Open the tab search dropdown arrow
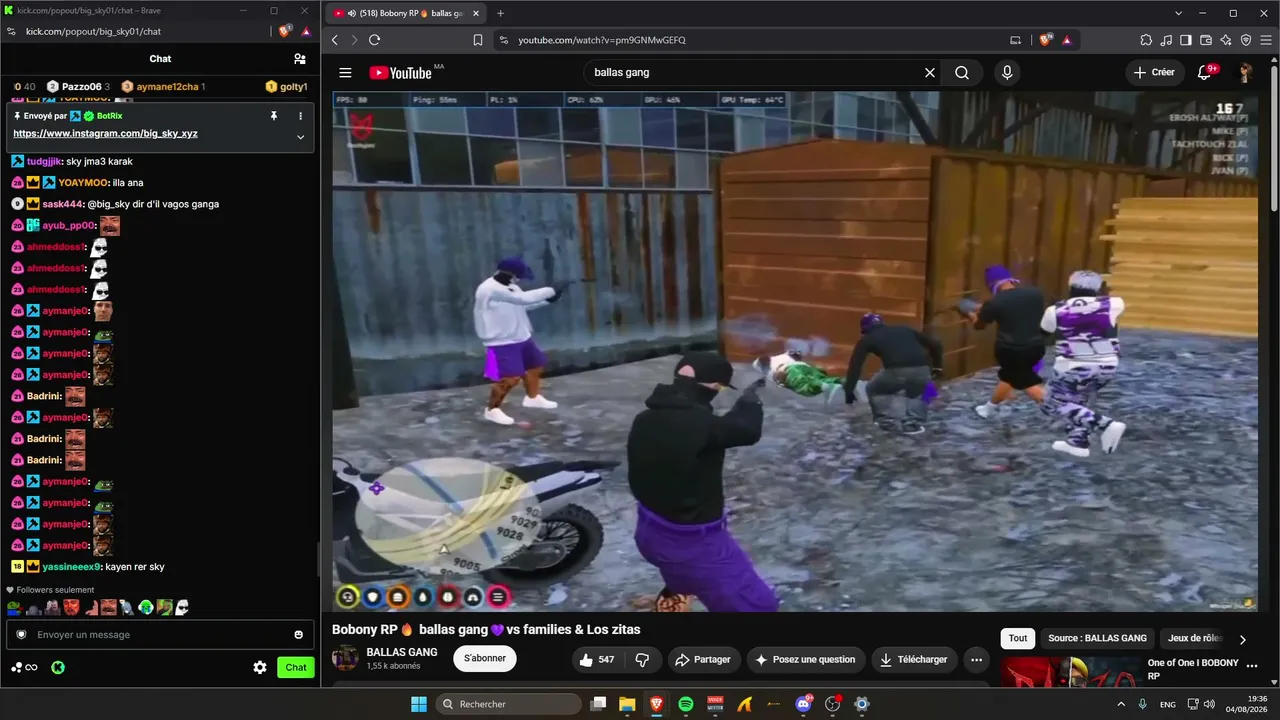This screenshot has width=1280, height=720. tap(1179, 13)
